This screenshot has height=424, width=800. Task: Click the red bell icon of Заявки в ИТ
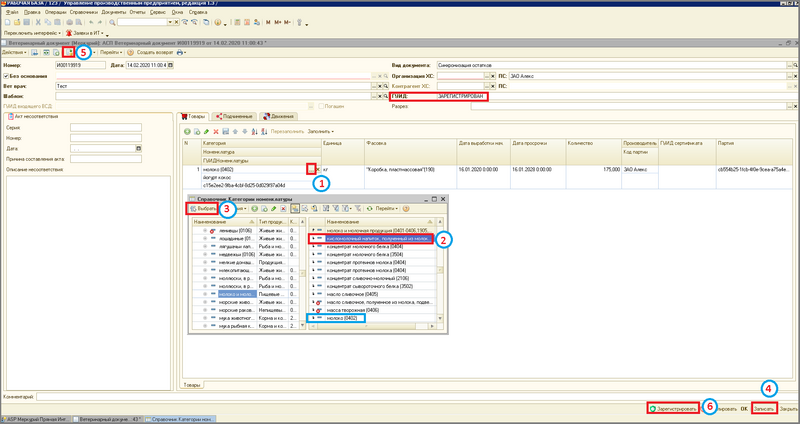pyautogui.click(x=69, y=33)
